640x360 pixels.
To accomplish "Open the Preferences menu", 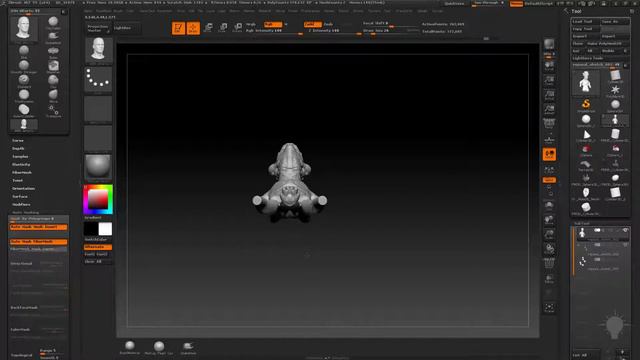I will click(x=311, y=11).
